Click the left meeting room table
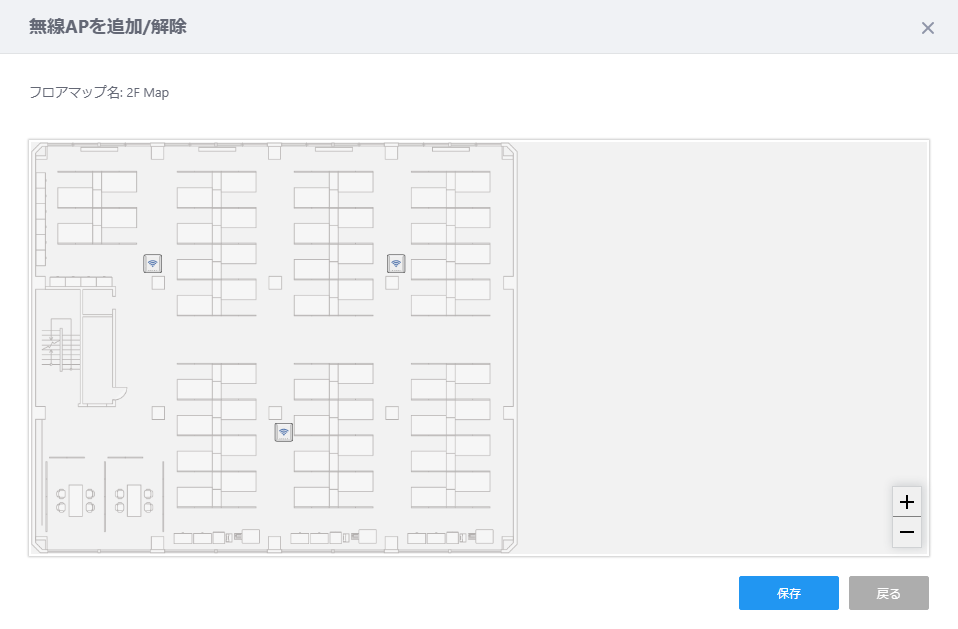The image size is (958, 629). coord(75,500)
